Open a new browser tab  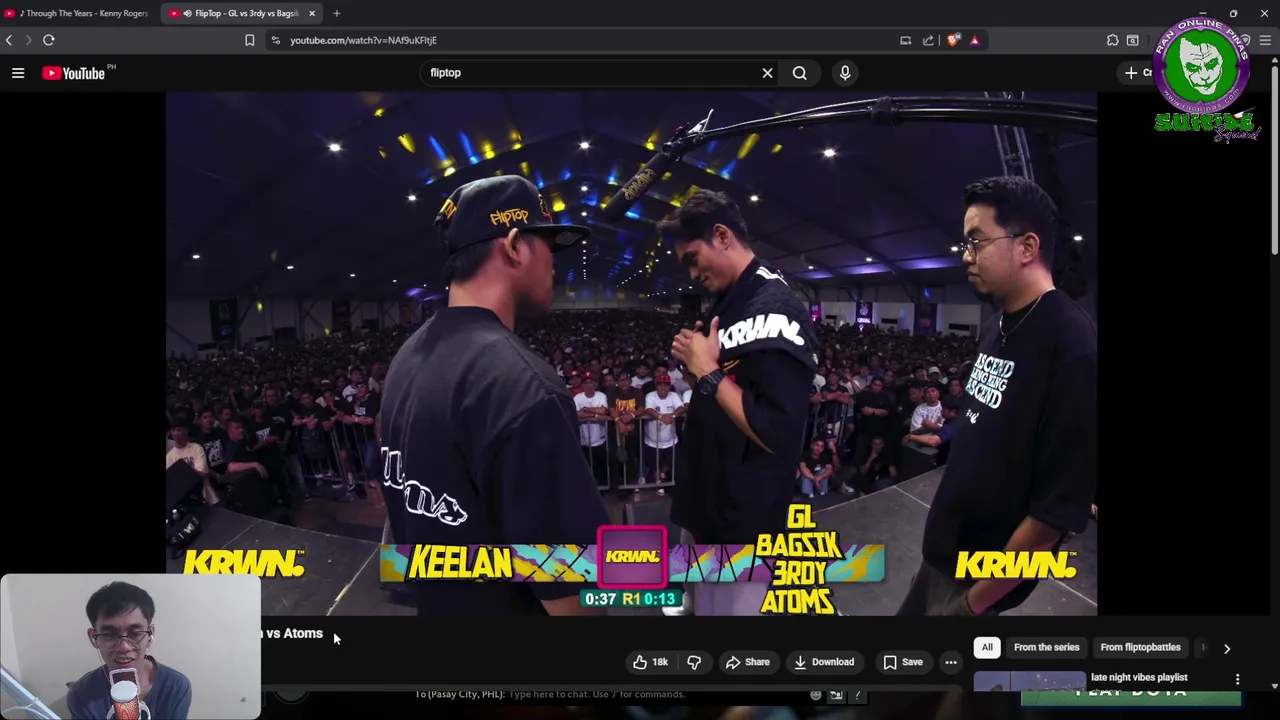pos(337,13)
